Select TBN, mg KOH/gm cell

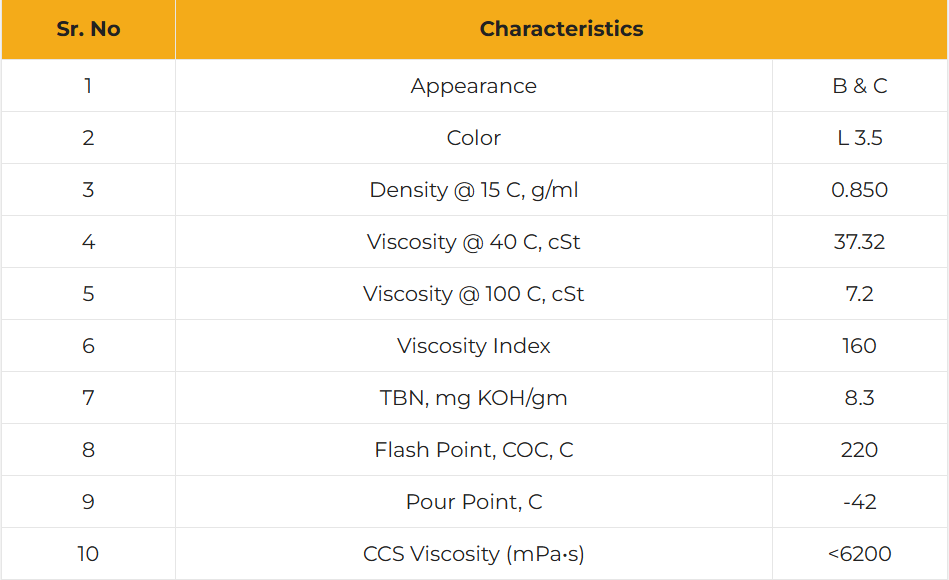tap(474, 398)
